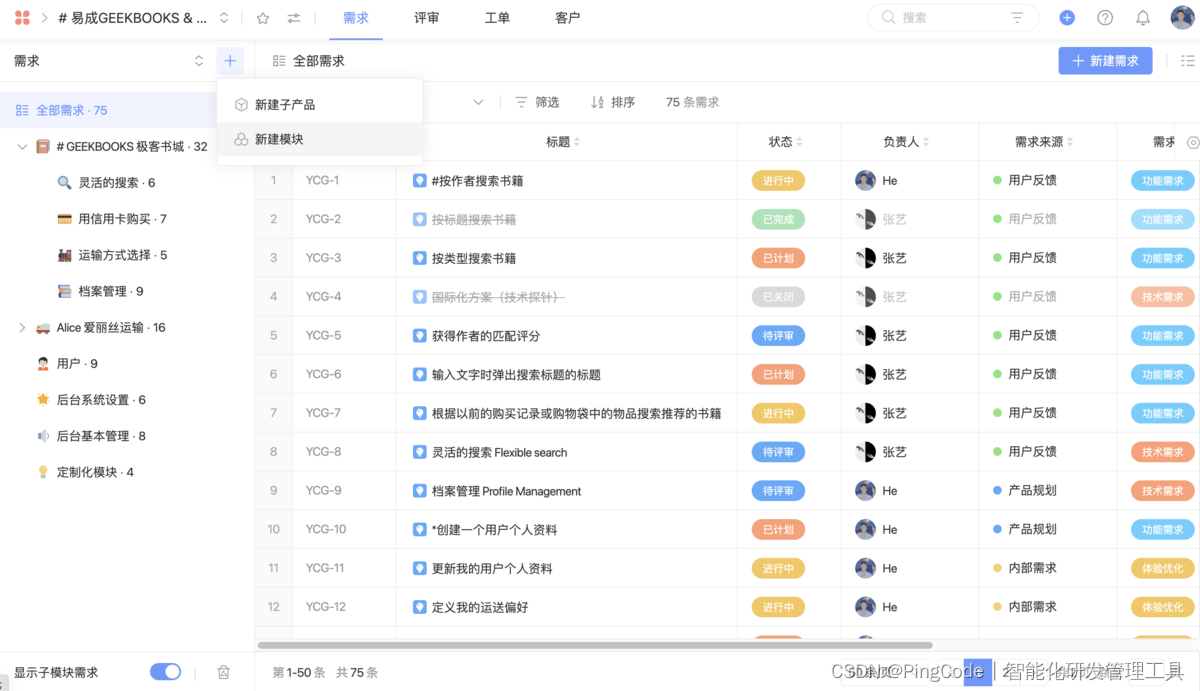Click 待评审 status tag of YCG-5
1200x691 pixels.
[778, 336]
